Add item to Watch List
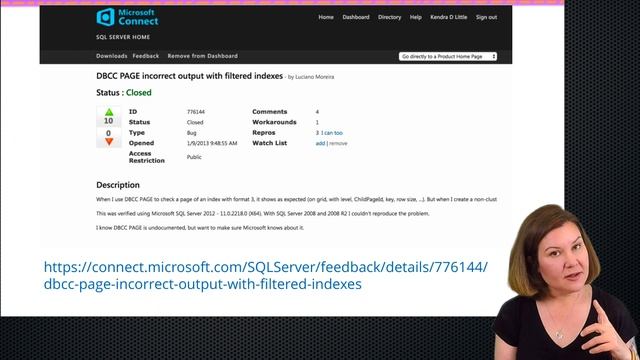The image size is (640, 360). [320, 143]
